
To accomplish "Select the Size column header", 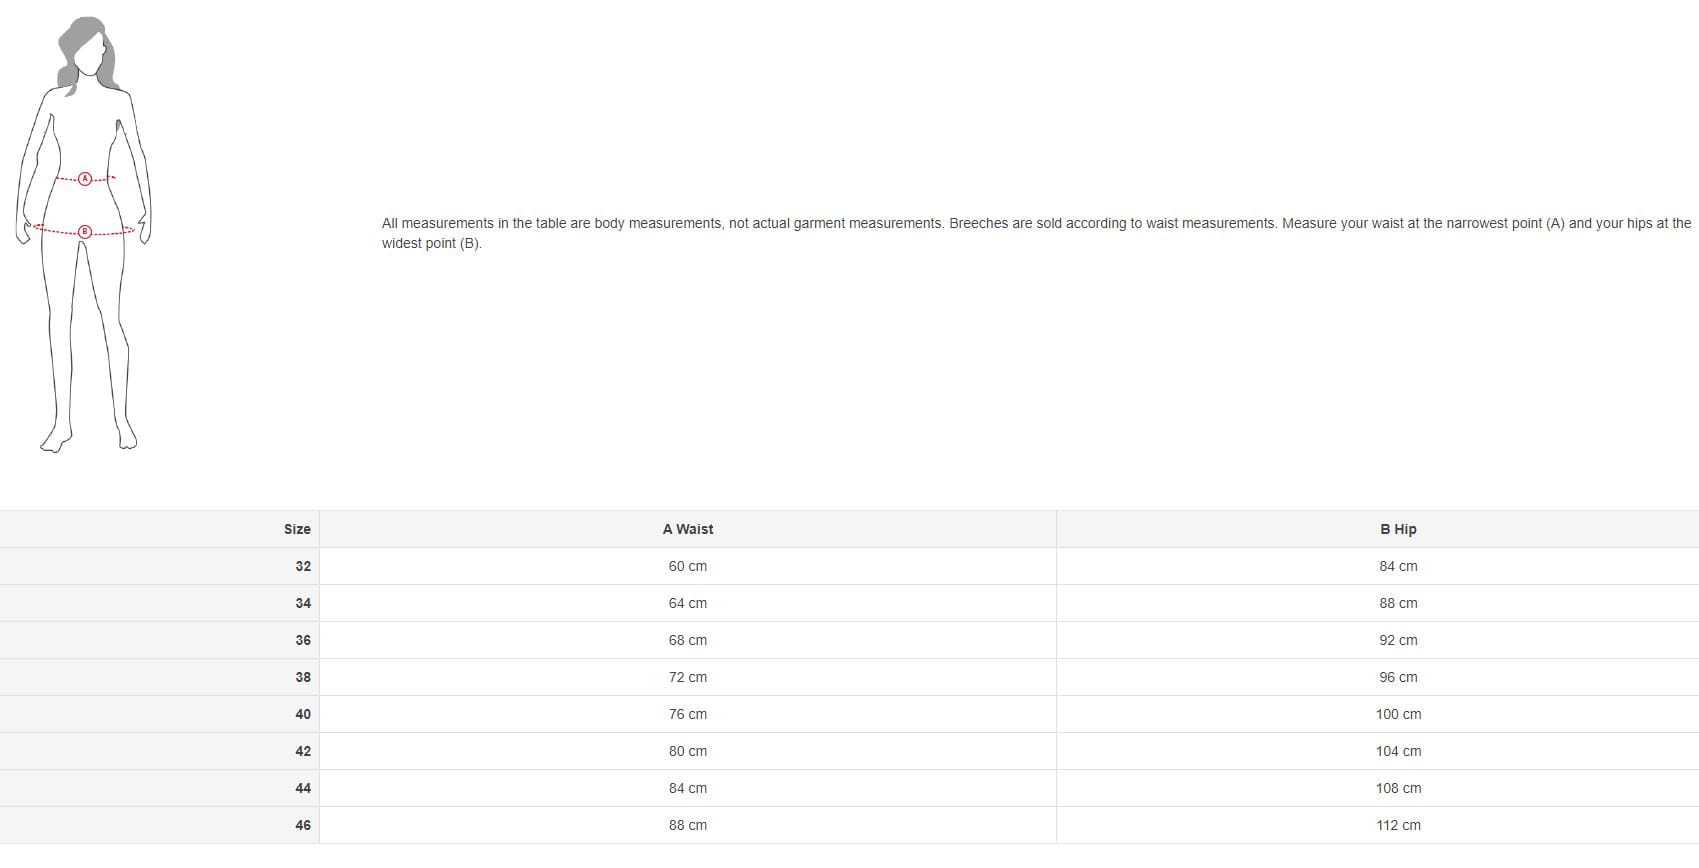I will pos(297,529).
